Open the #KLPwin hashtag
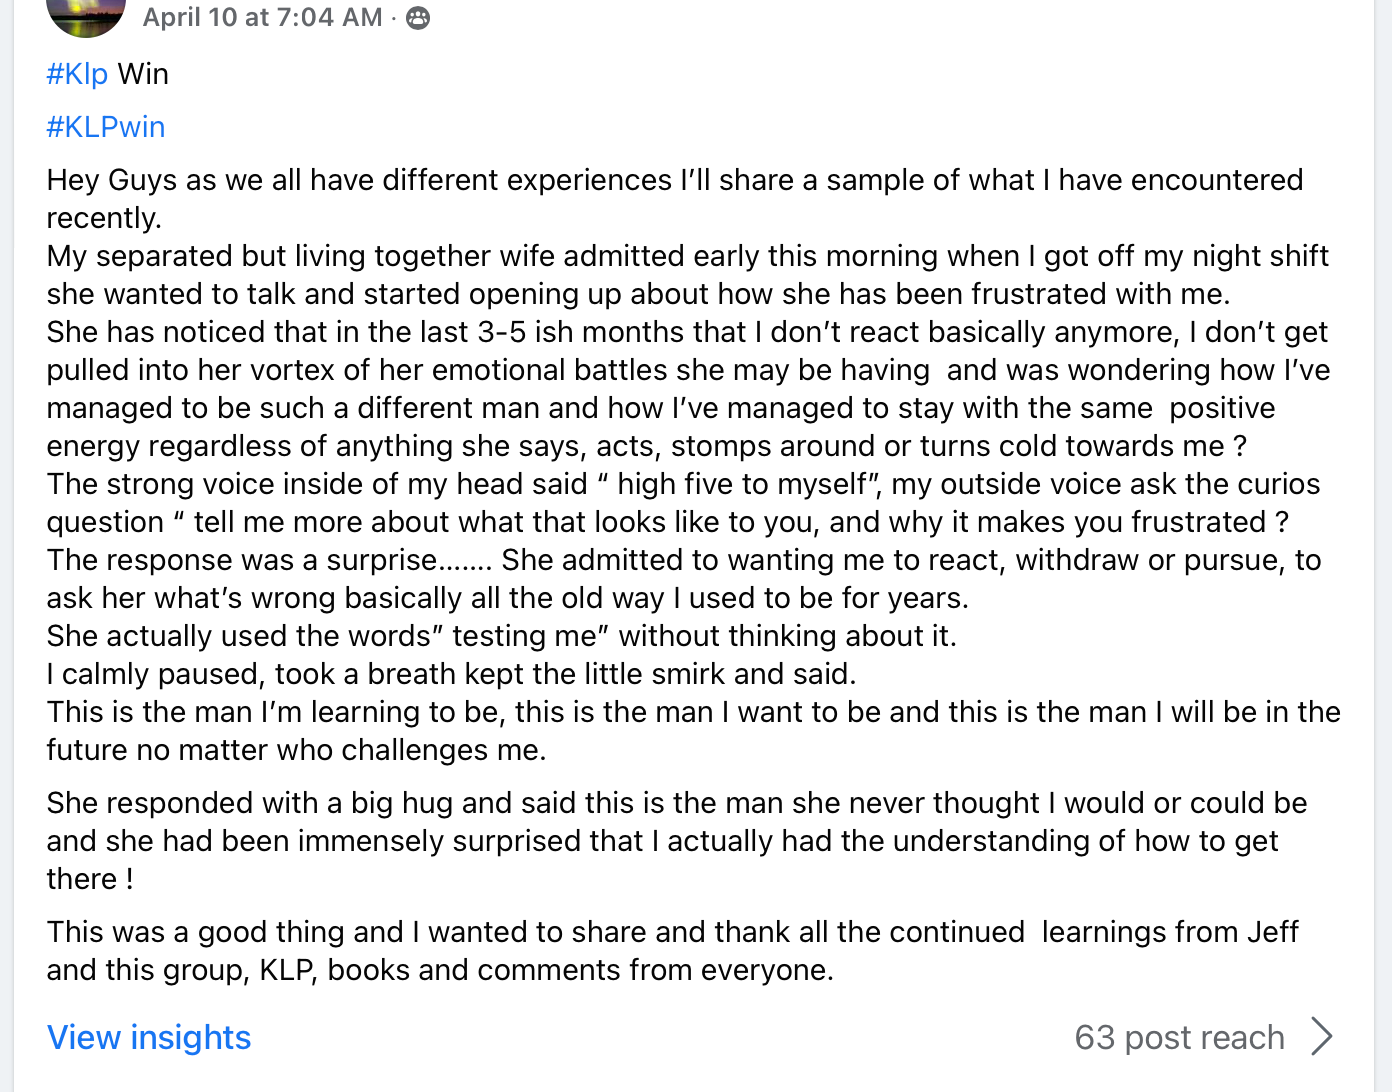1392x1092 pixels. click(106, 127)
